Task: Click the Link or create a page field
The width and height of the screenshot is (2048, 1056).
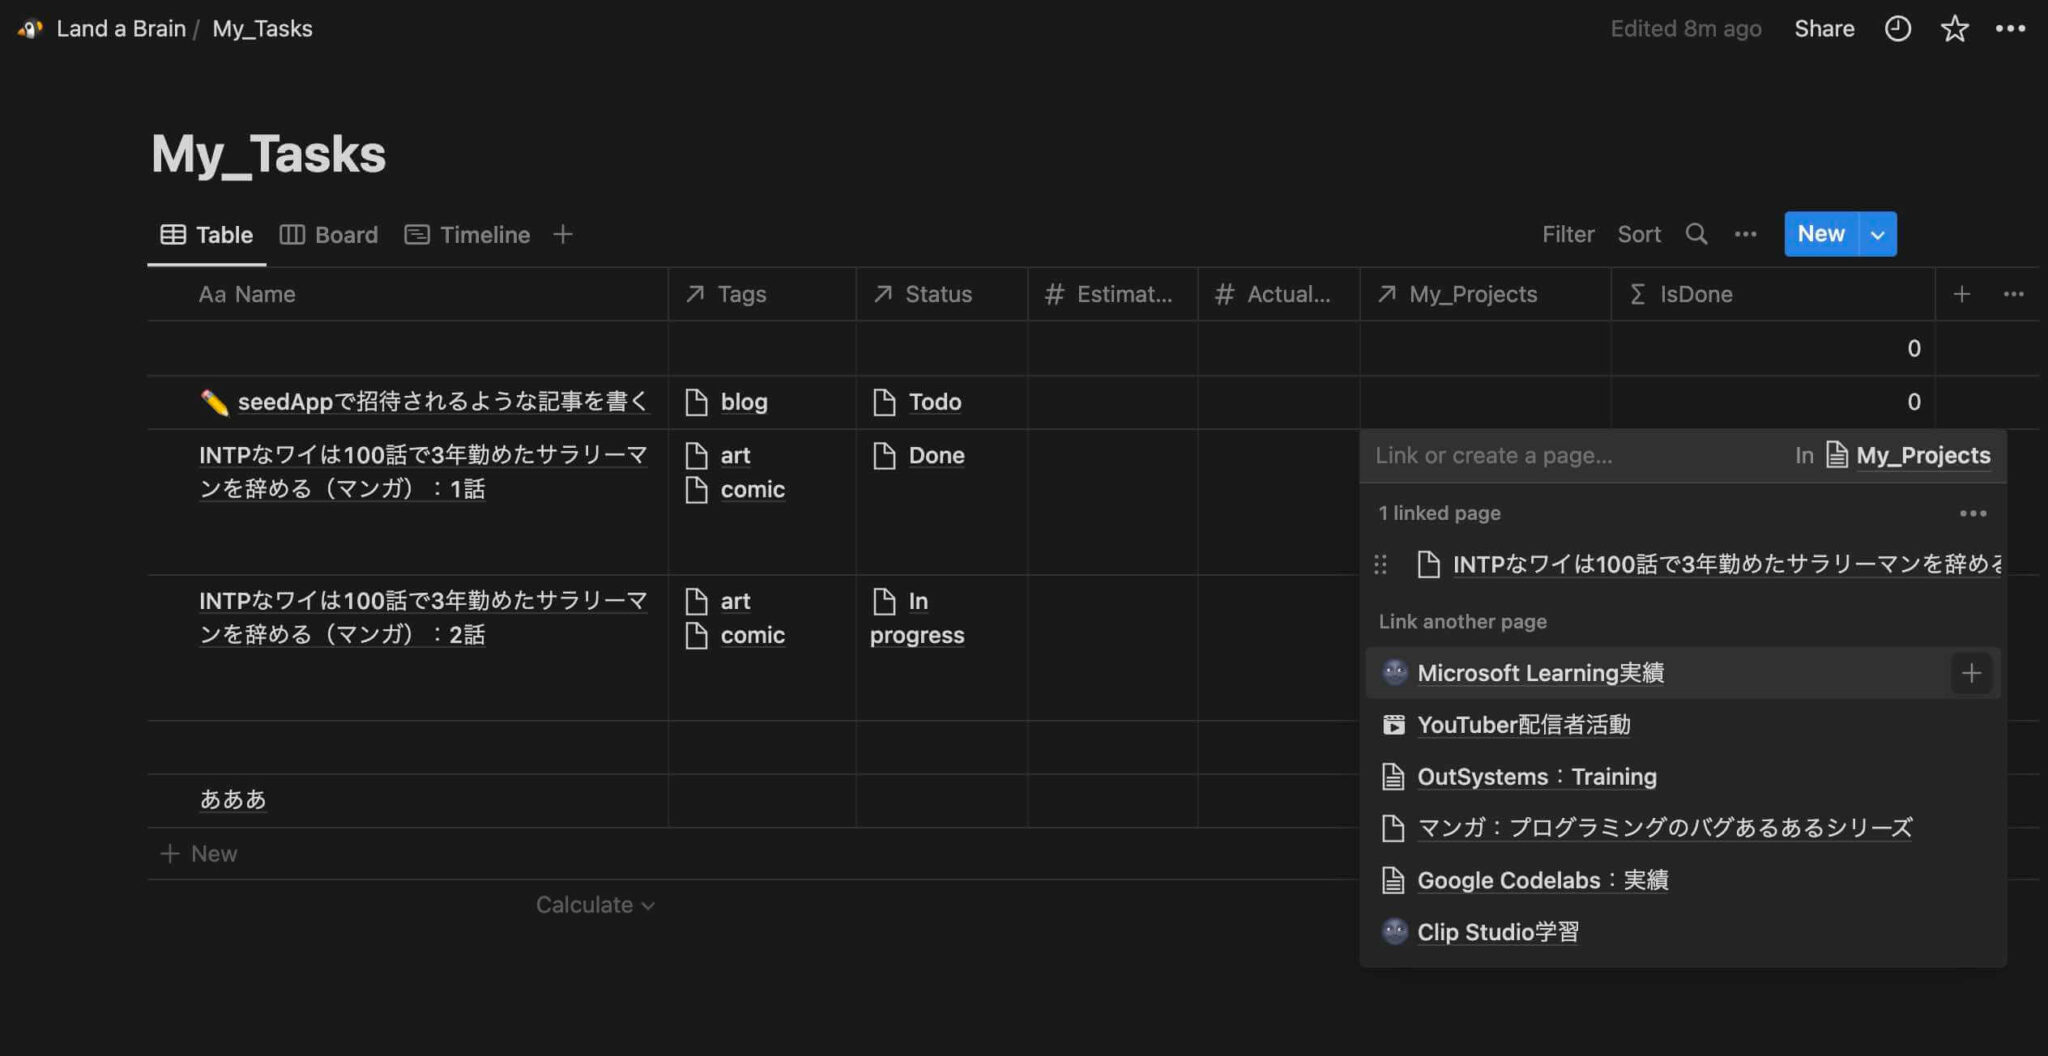Action: (x=1578, y=456)
